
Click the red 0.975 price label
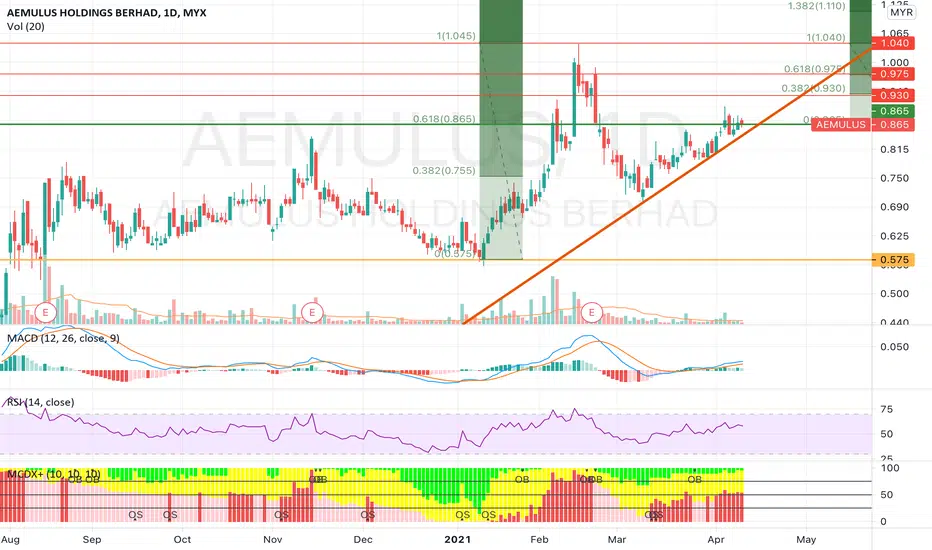[893, 74]
